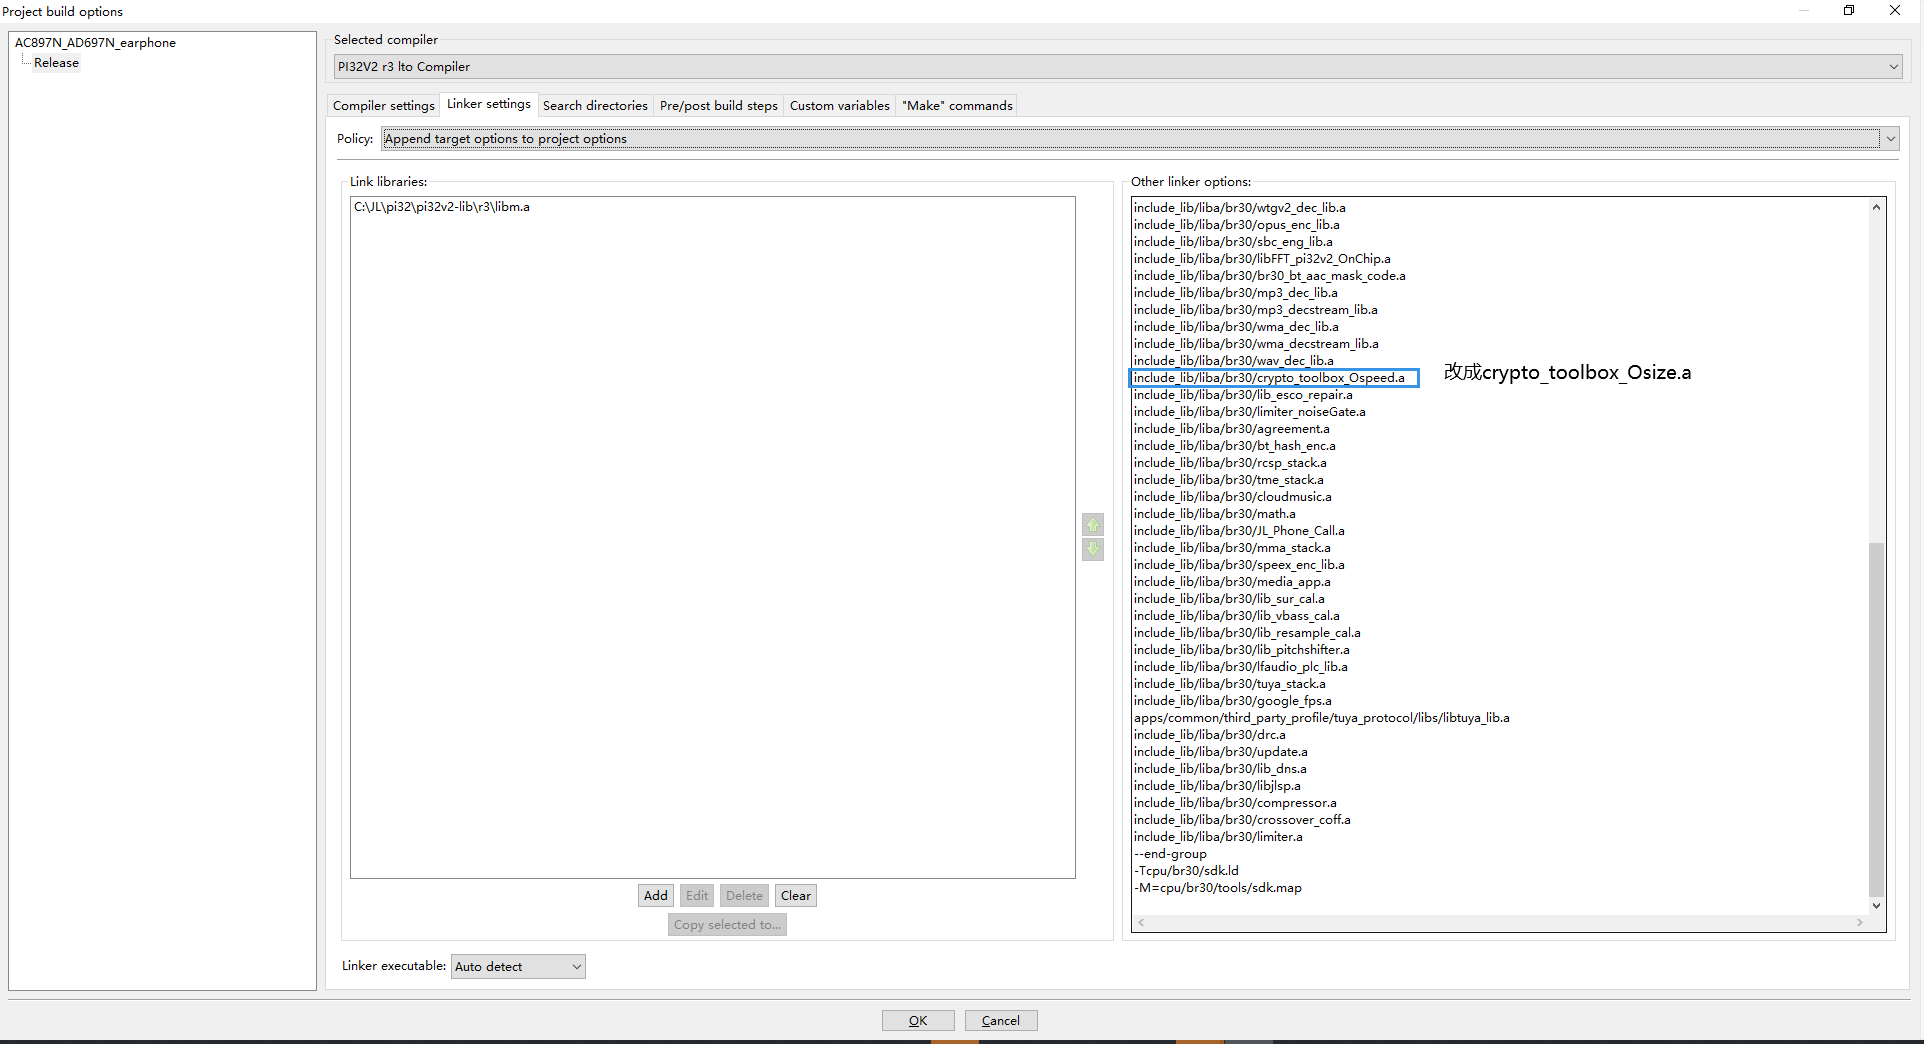Viewport: 1924px width, 1044px height.
Task: Select AC897N_AD697N_earphone project node
Action: tap(95, 43)
